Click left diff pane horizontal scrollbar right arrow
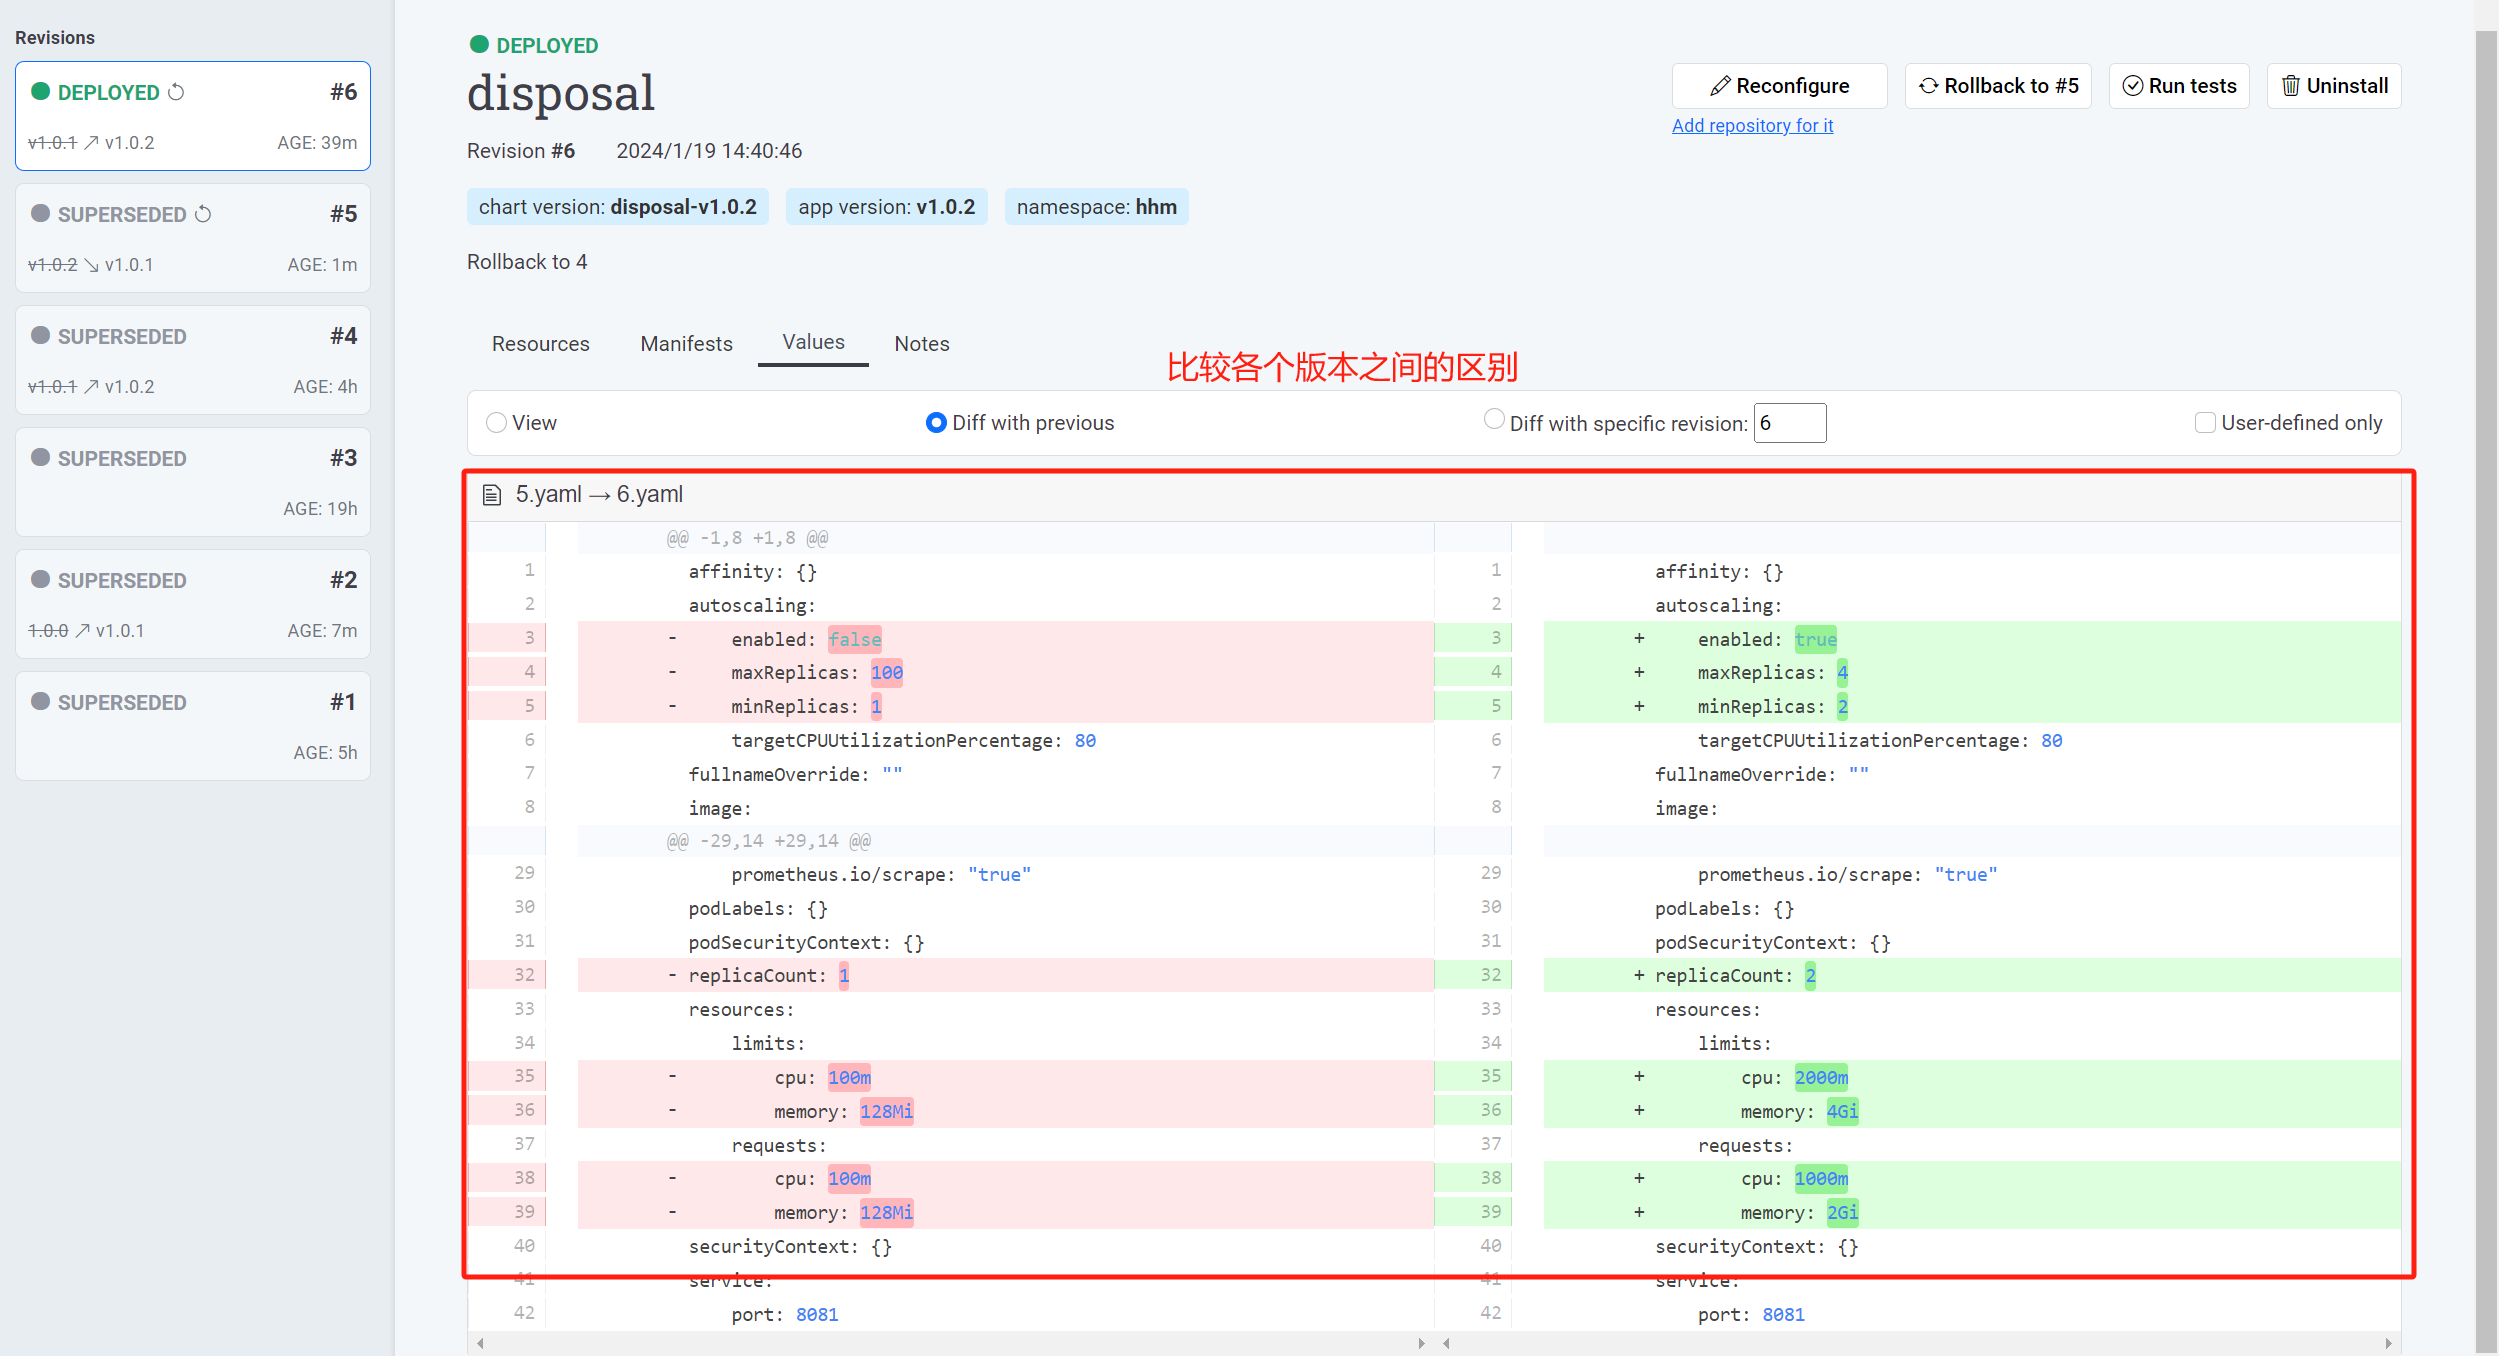 pyautogui.click(x=1421, y=1343)
